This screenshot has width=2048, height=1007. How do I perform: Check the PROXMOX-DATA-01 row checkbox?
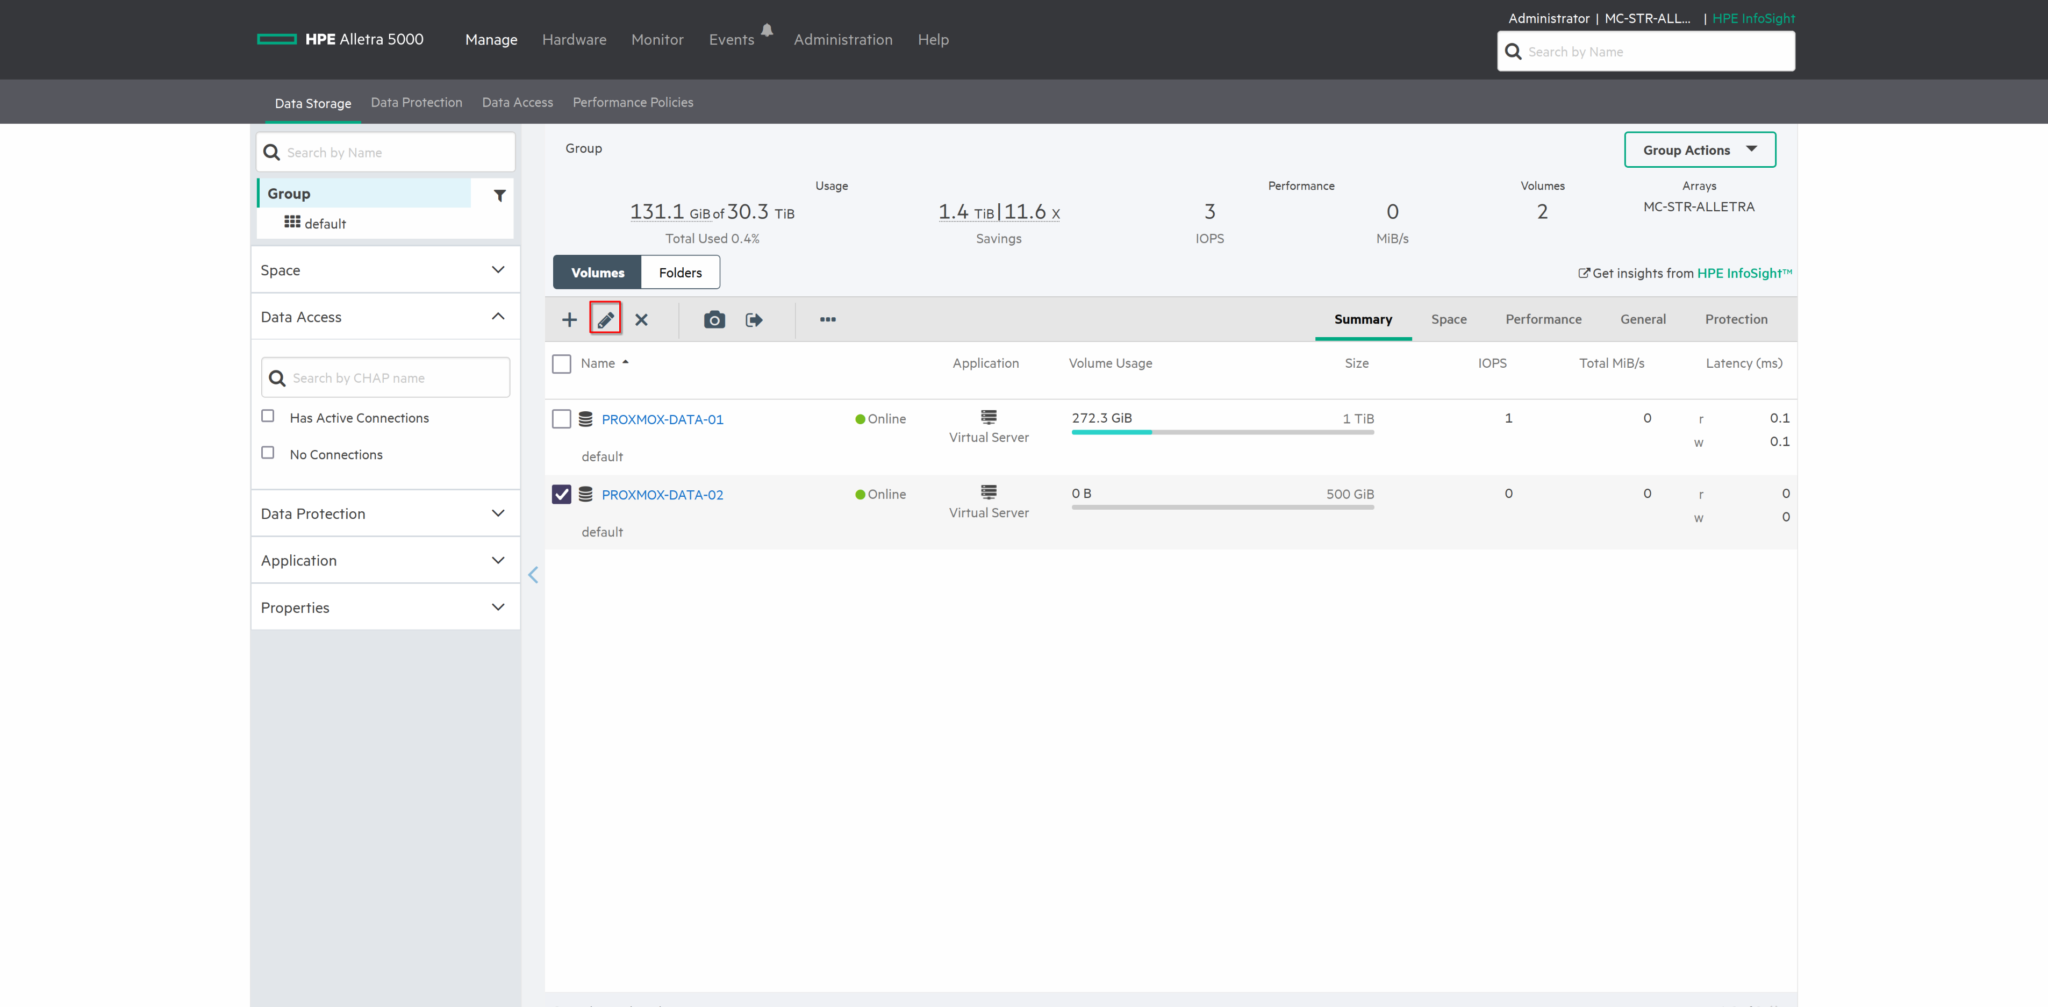tap(562, 419)
